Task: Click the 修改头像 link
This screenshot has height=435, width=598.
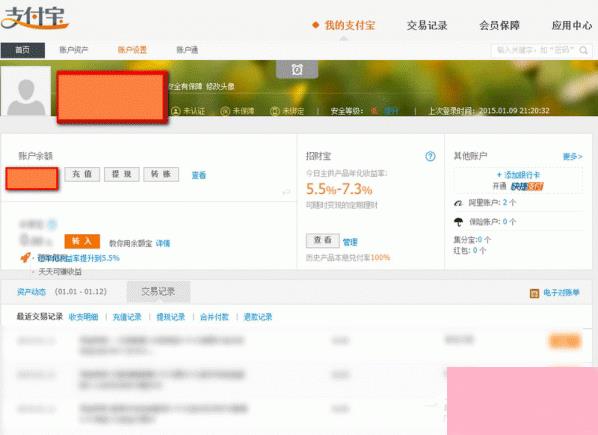Action: [x=220, y=87]
